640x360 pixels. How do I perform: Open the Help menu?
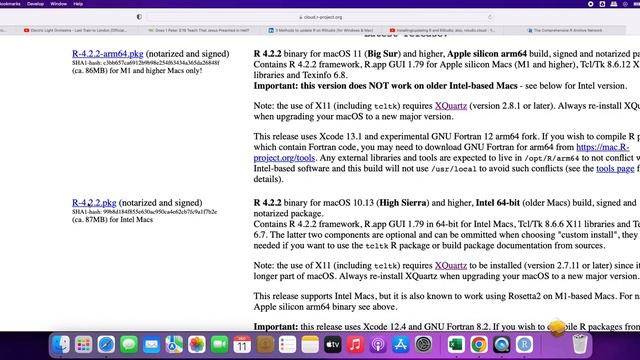pos(78,4)
